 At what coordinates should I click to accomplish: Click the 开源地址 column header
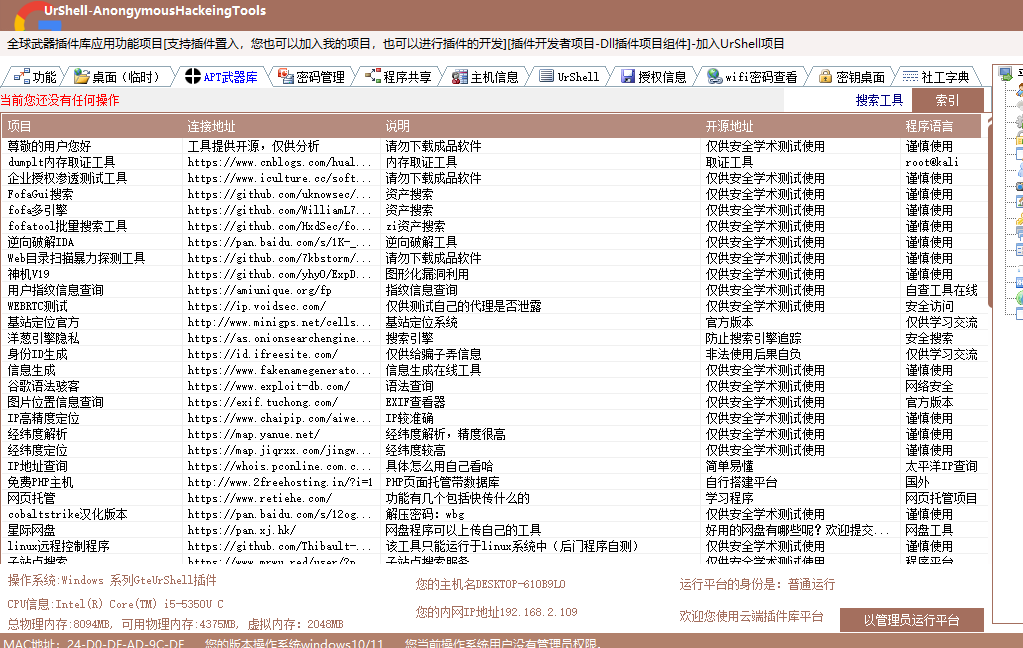801,126
